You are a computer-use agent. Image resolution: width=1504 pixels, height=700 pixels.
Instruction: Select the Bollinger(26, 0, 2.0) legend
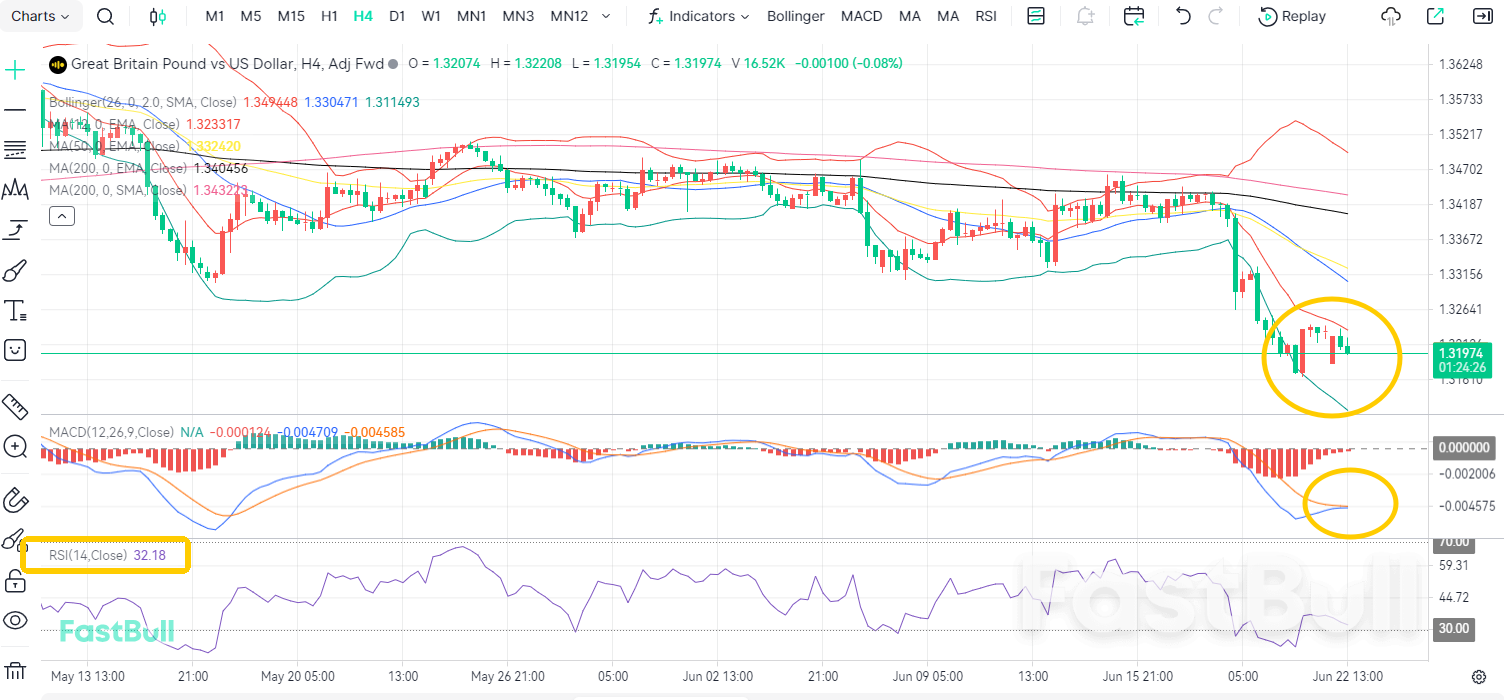coord(142,102)
